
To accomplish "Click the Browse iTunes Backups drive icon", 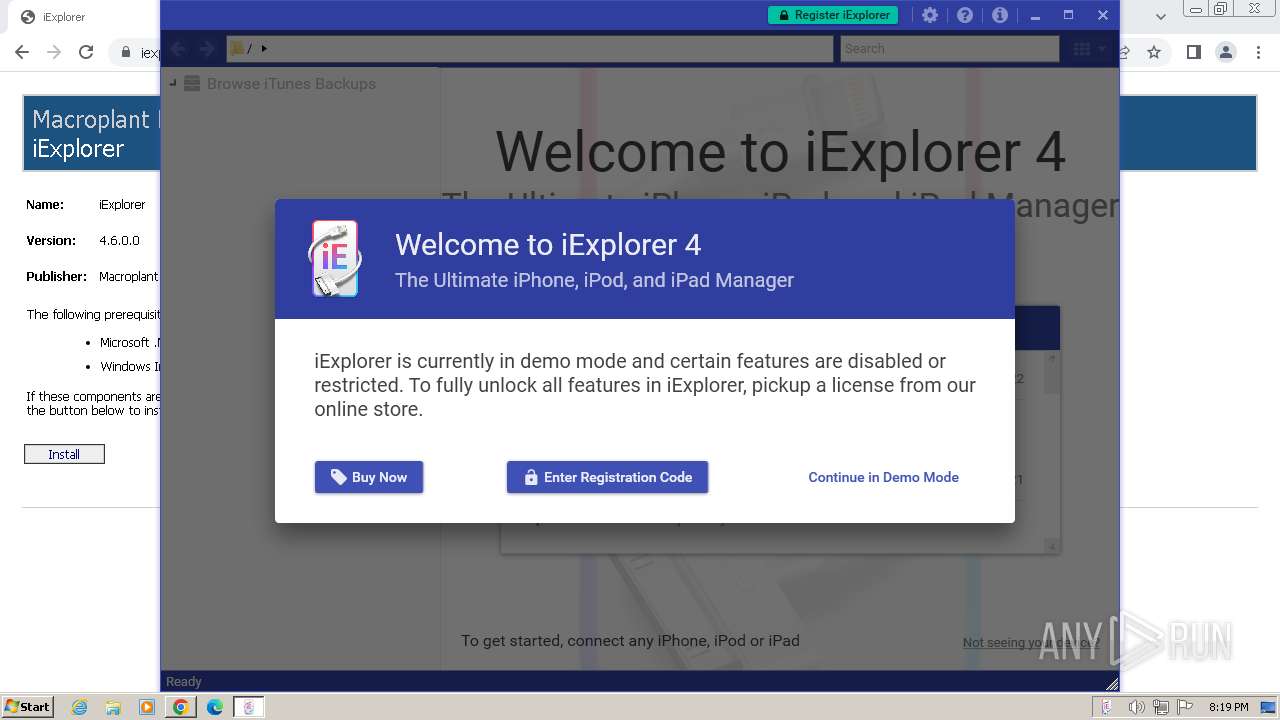I will click(x=192, y=84).
